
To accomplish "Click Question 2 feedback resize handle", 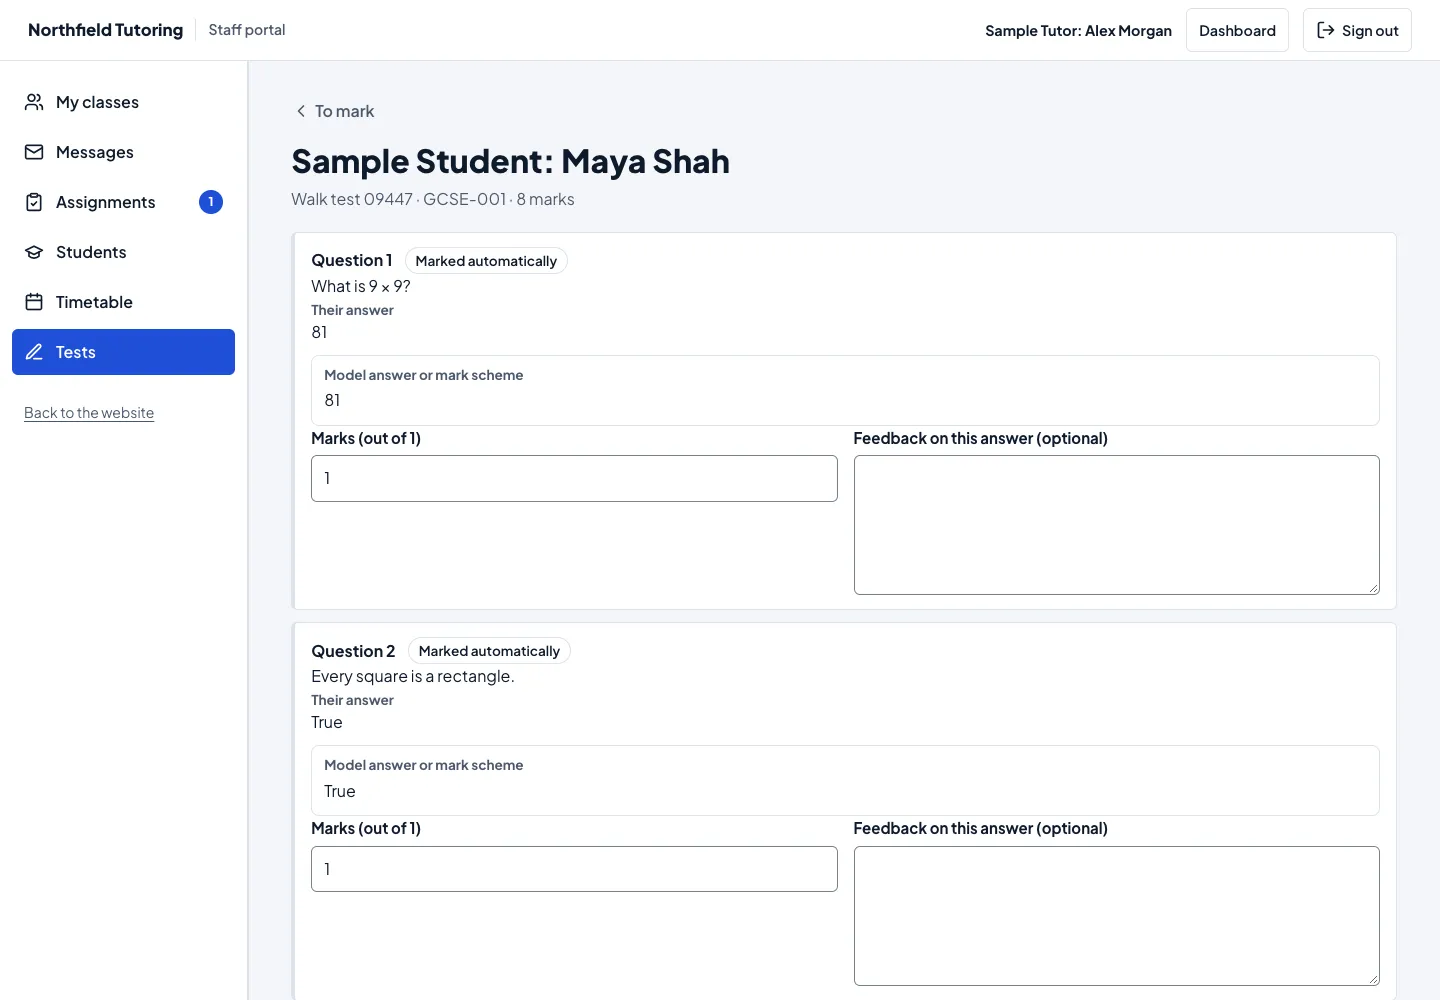I will pyautogui.click(x=1374, y=980).
